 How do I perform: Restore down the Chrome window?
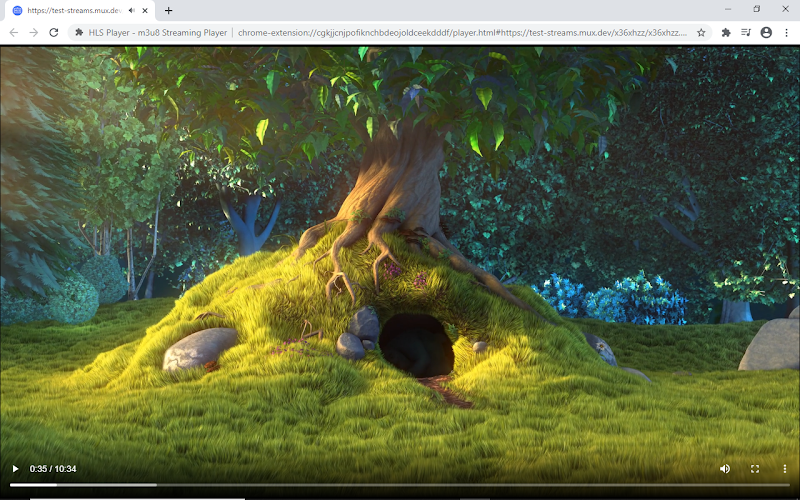pos(757,9)
